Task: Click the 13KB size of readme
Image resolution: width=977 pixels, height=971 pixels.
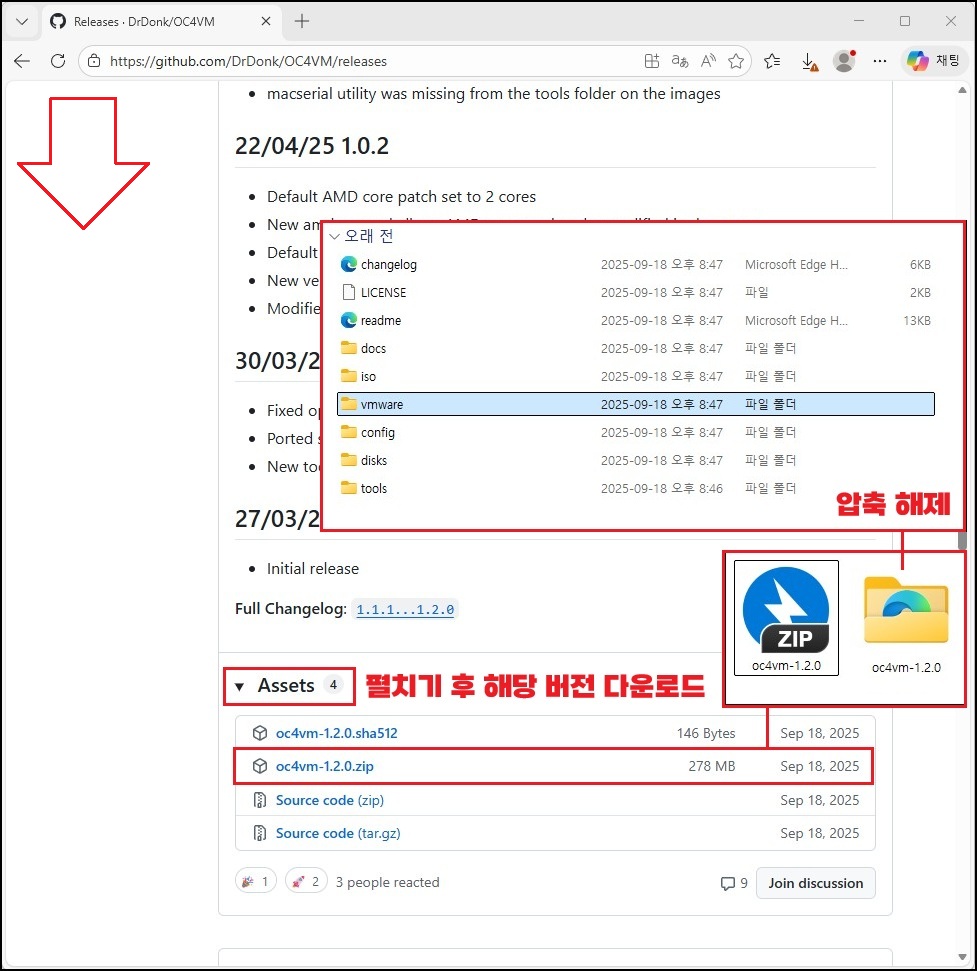Action: click(x=917, y=320)
